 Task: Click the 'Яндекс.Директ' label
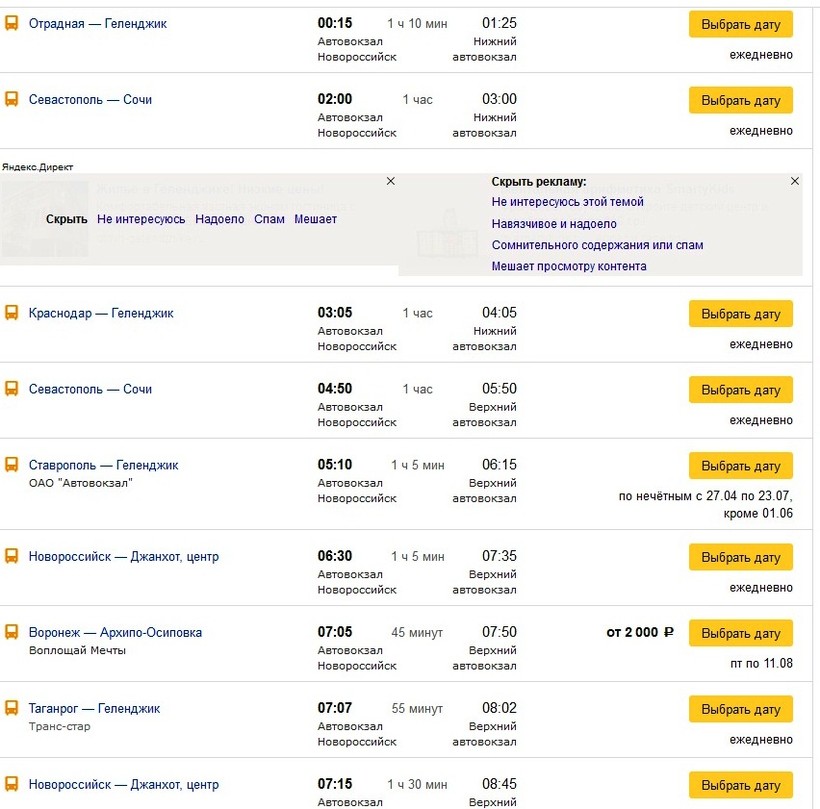37,167
